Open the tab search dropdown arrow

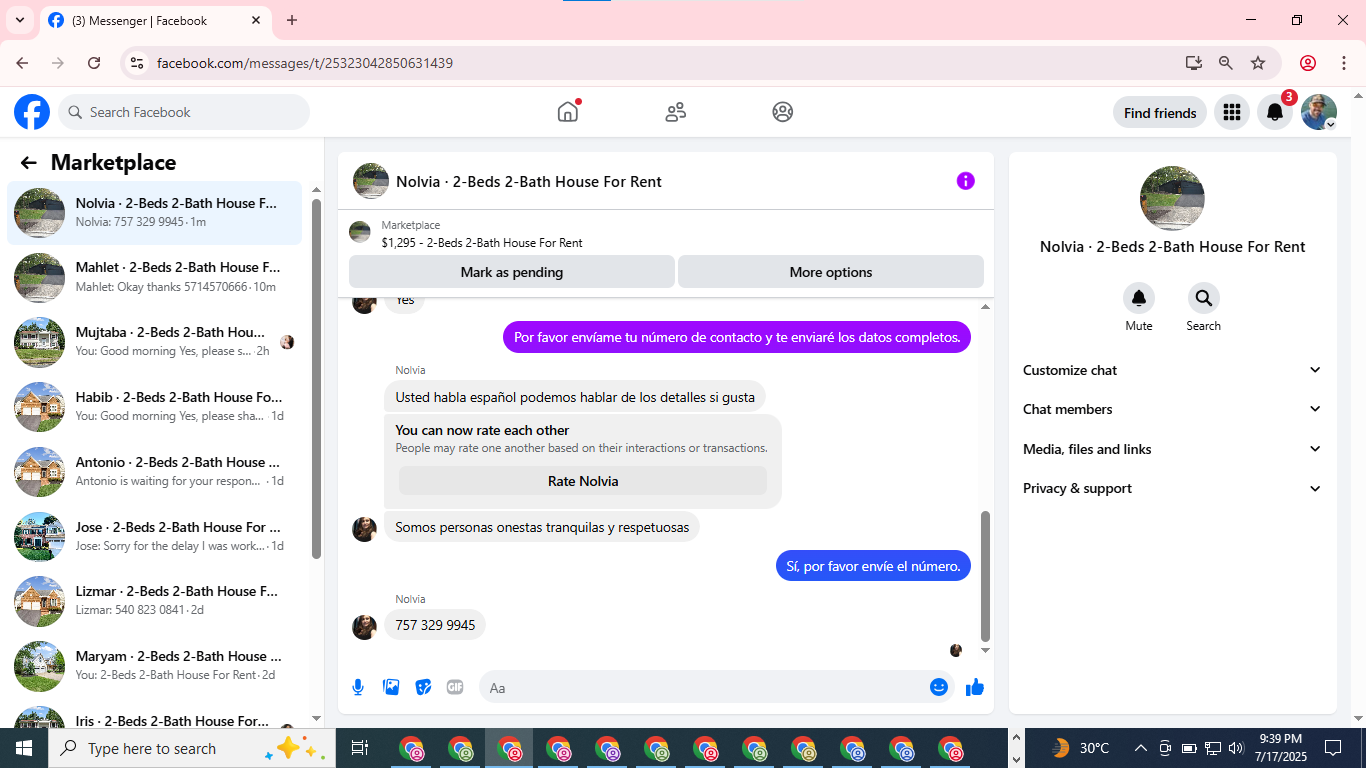tap(19, 20)
